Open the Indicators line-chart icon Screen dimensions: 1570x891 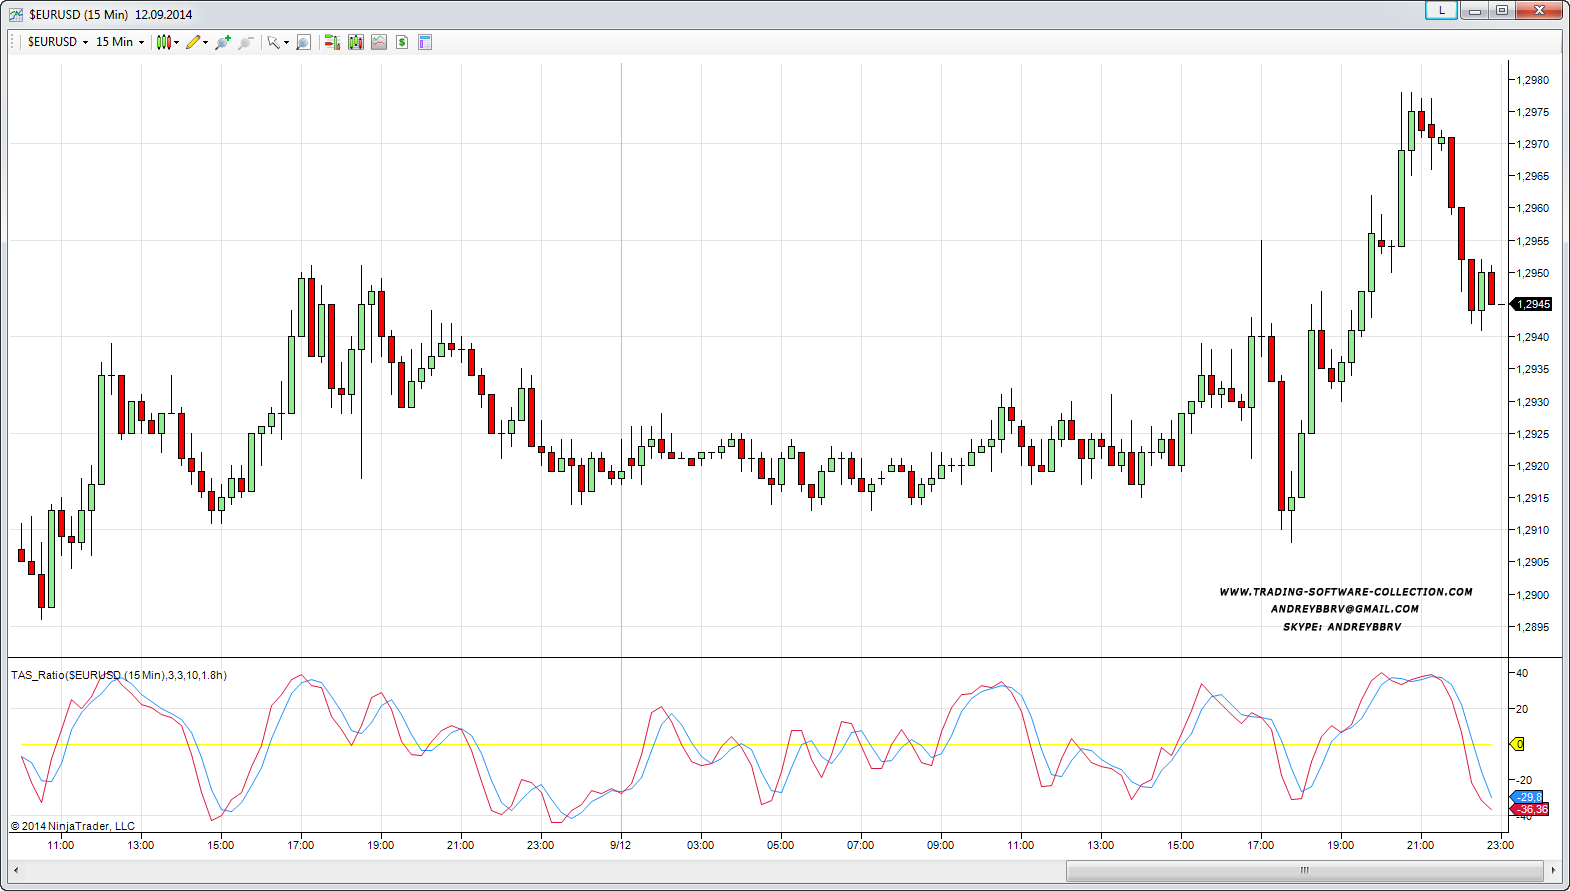[379, 42]
